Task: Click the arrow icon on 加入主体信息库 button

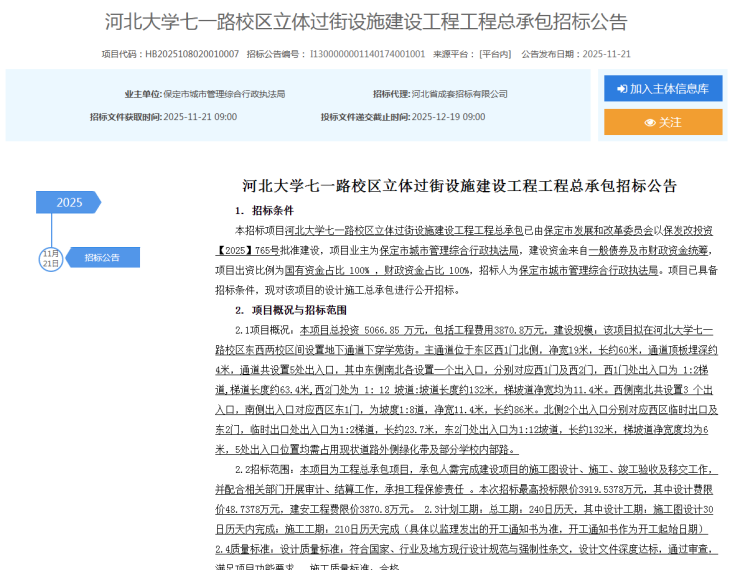Action: click(622, 89)
